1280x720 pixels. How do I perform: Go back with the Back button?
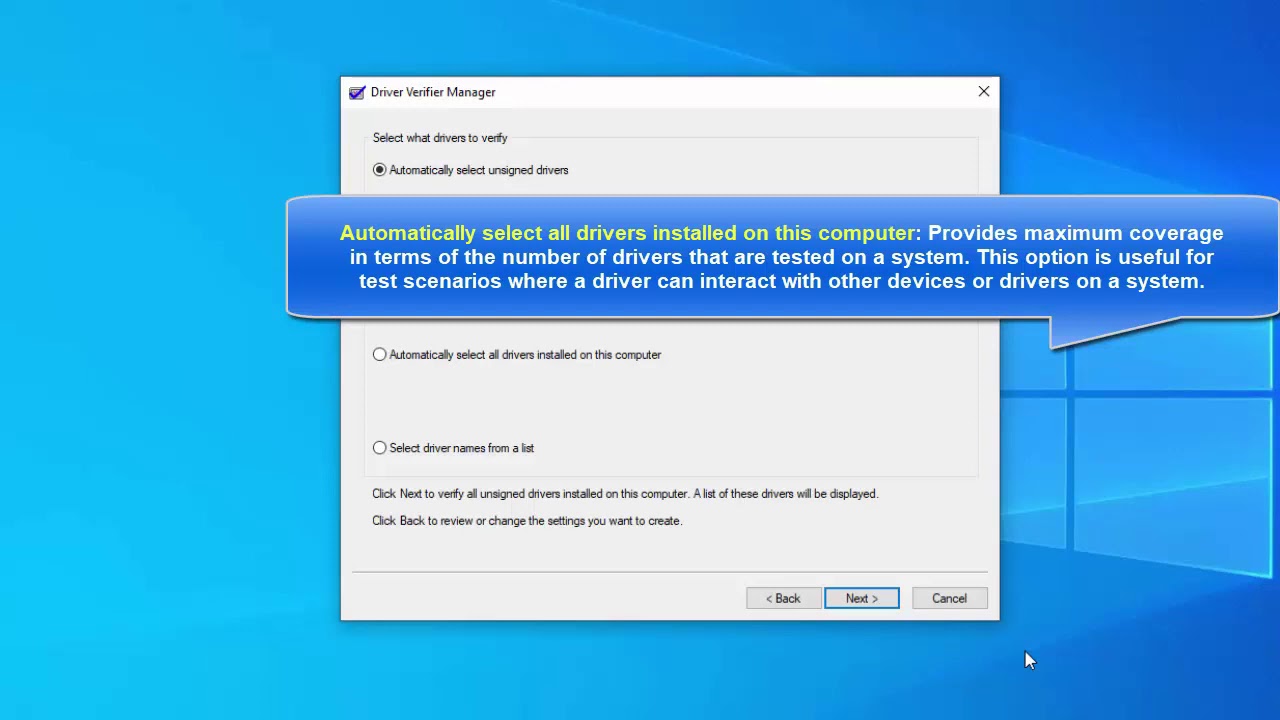click(784, 598)
